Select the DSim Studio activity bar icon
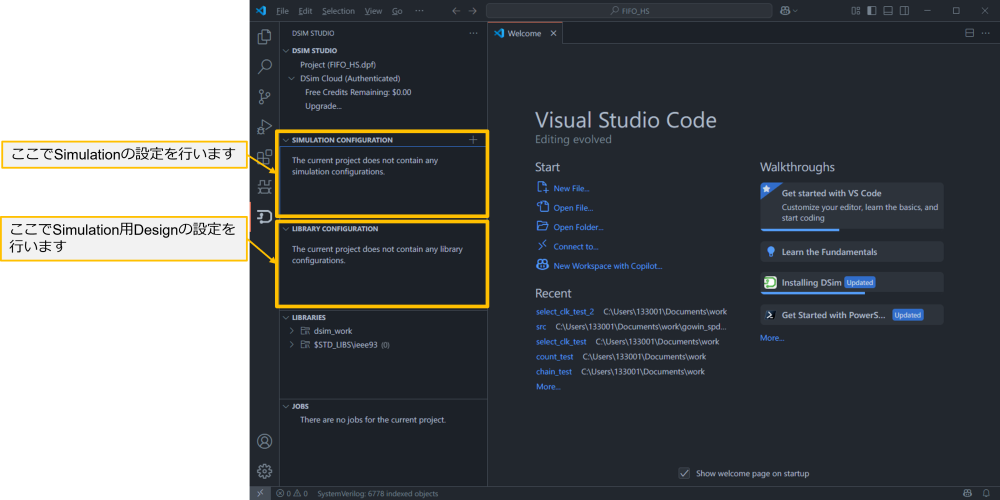 pos(264,216)
